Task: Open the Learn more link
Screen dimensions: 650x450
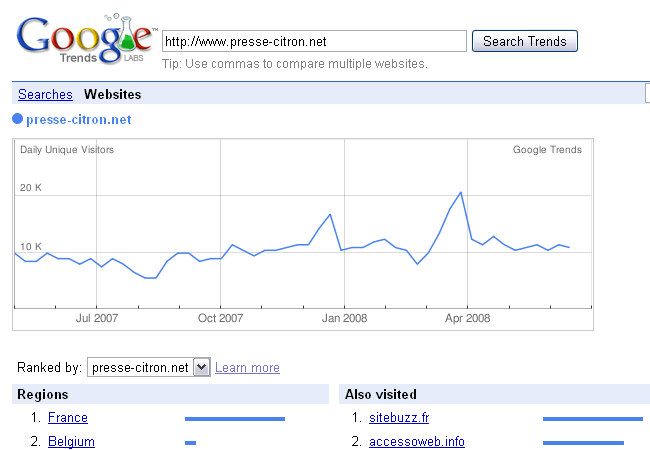Action: (247, 368)
